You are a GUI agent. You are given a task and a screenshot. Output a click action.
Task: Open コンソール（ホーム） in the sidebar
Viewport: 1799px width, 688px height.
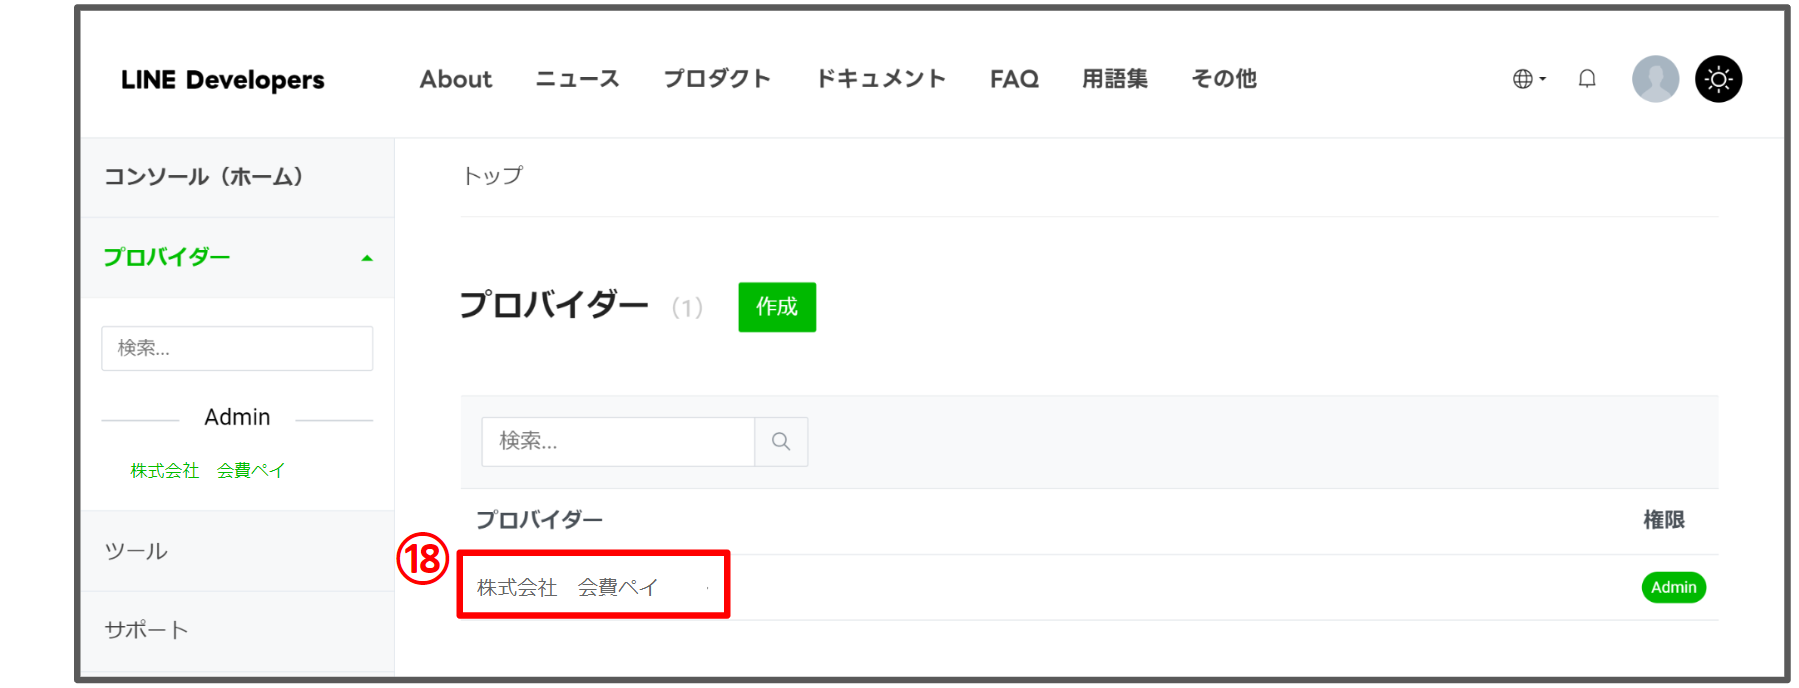[204, 177]
